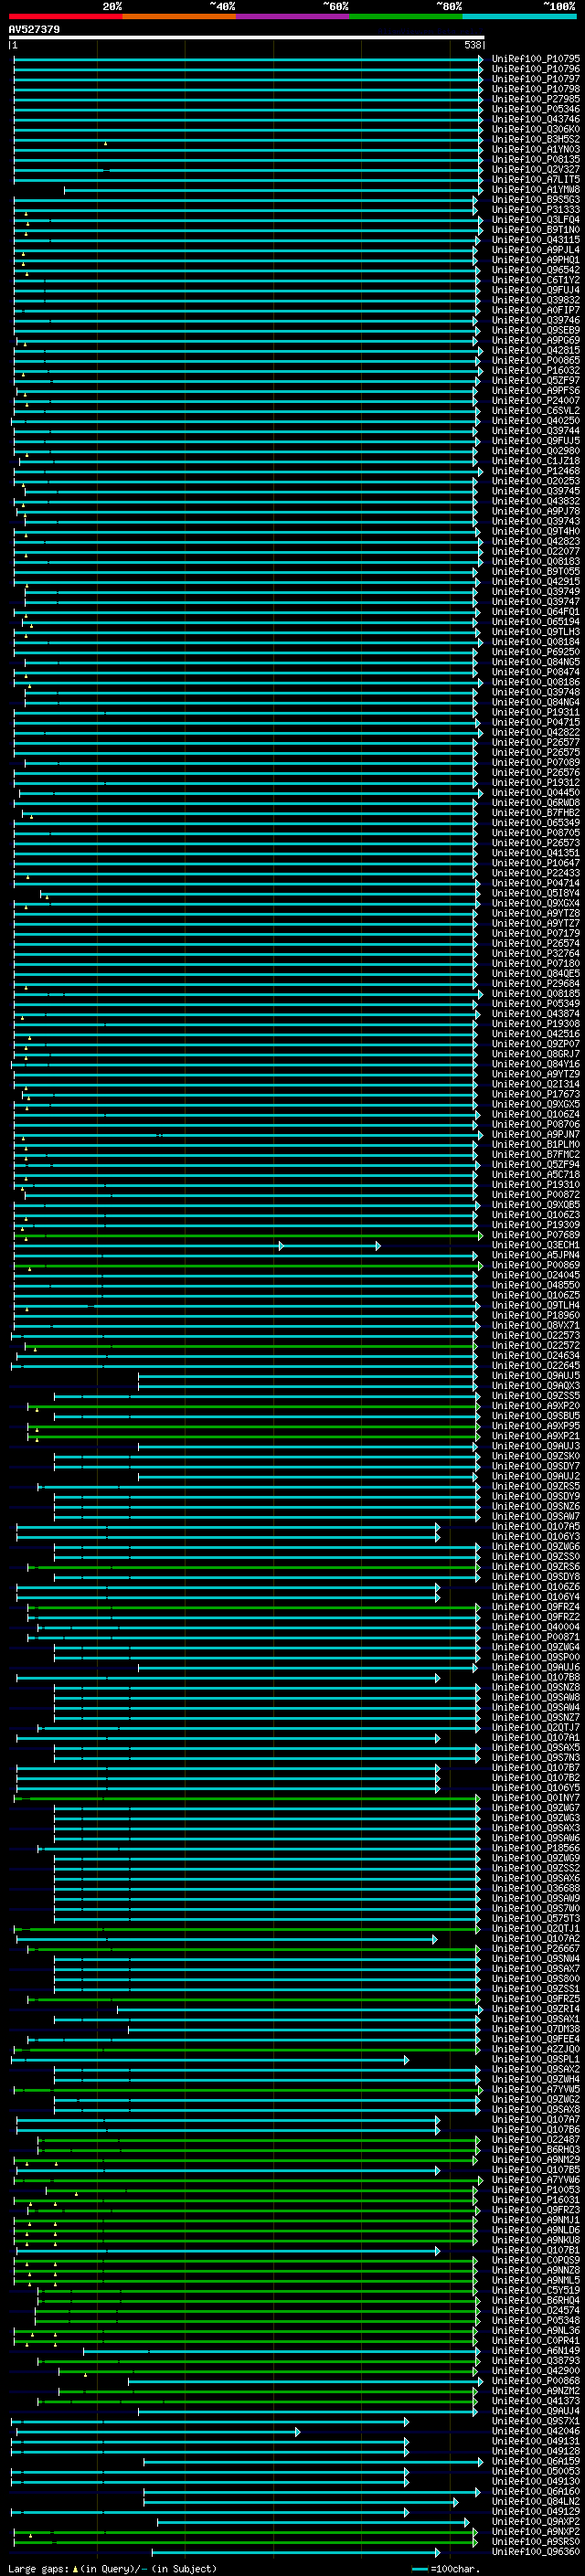Select hit label UniRef100_P17673

click(x=536, y=1094)
